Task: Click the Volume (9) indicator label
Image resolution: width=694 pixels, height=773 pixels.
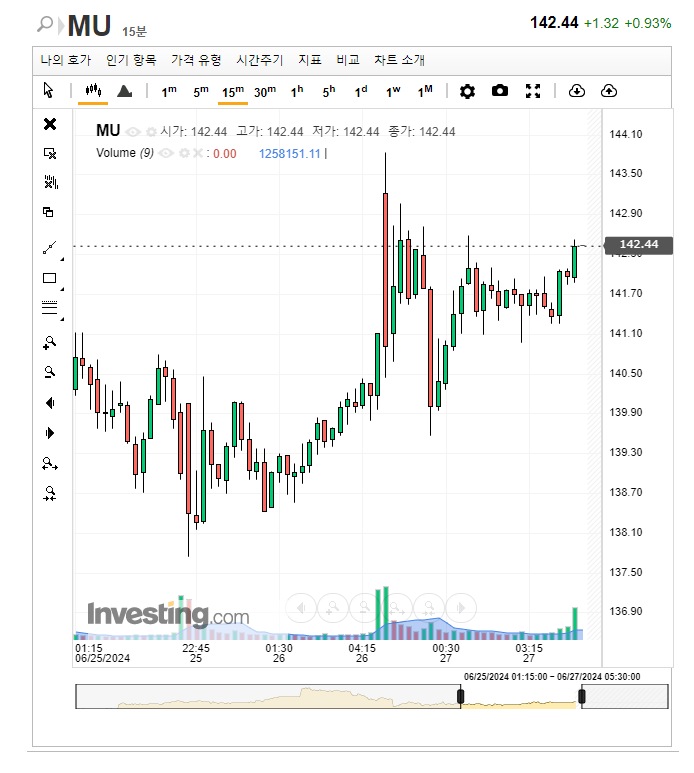Action: click(x=125, y=153)
